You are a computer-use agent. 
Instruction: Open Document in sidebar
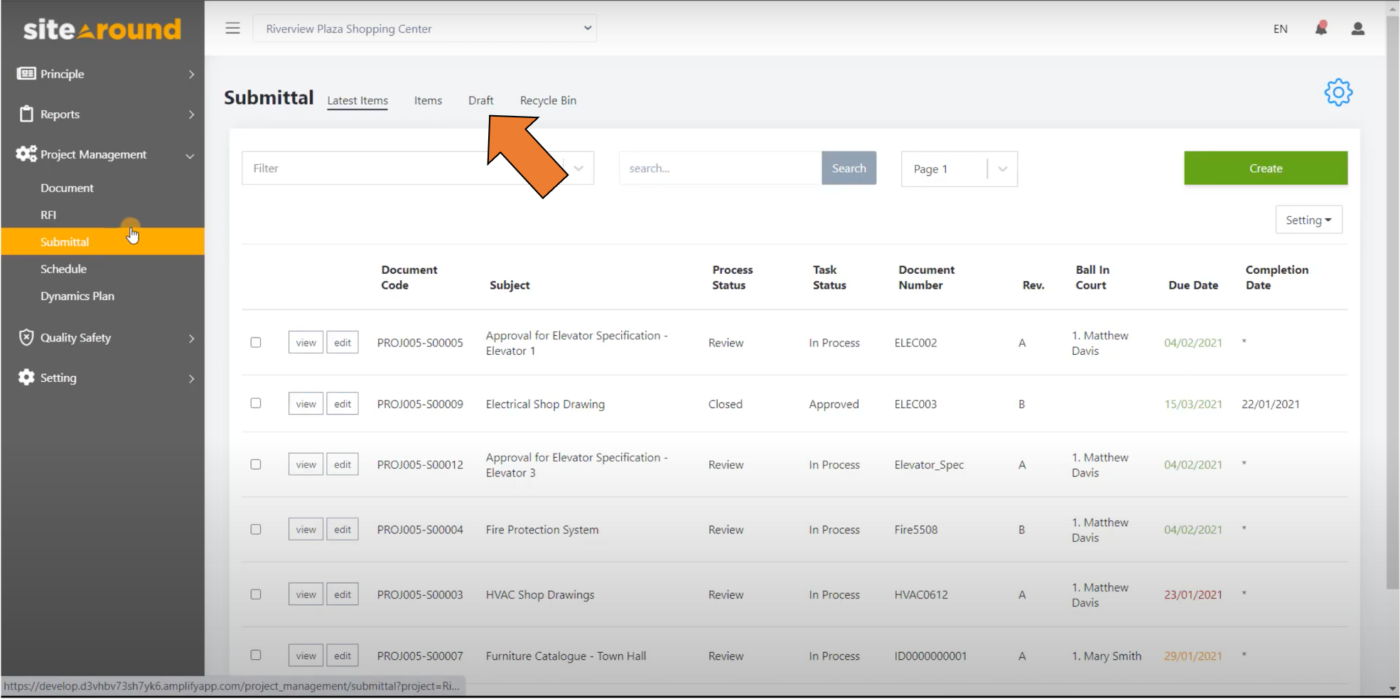[x=67, y=188]
